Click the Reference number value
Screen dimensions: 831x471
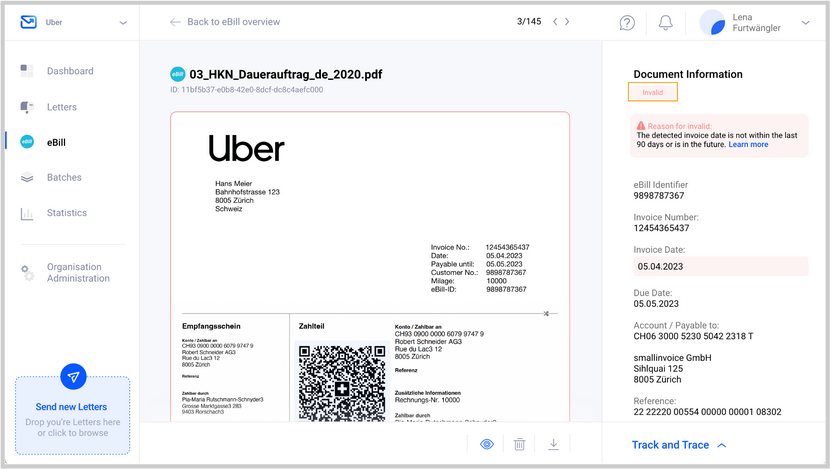[x=707, y=412]
